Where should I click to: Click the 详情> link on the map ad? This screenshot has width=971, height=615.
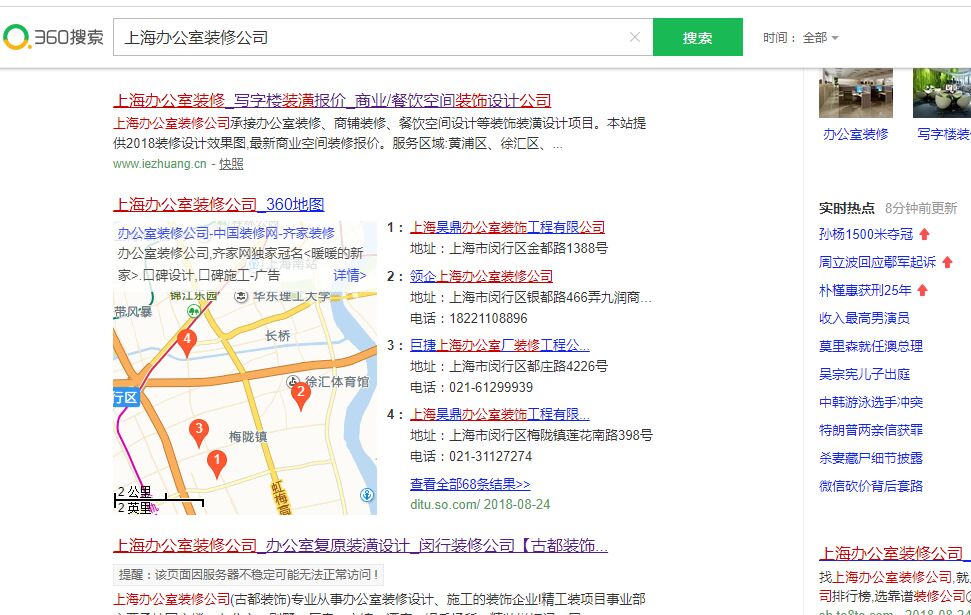350,275
